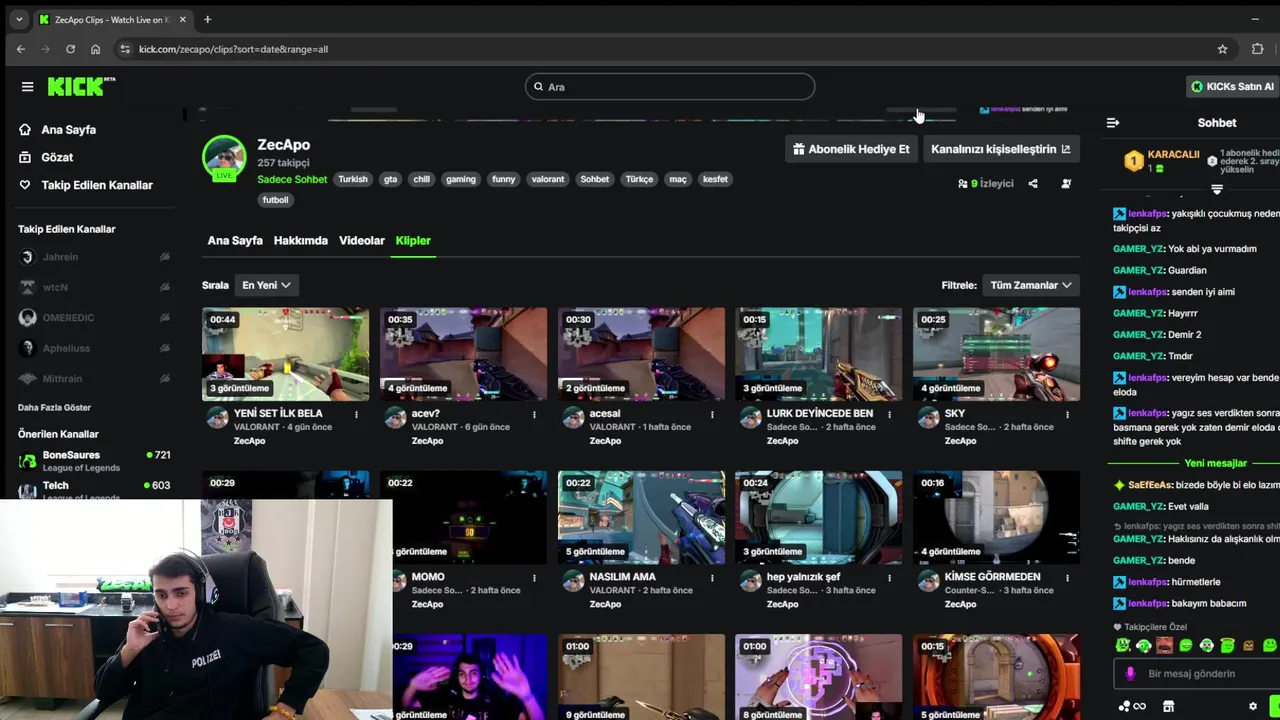
Task: Open browser extensions puzzle icon
Action: (x=1257, y=49)
